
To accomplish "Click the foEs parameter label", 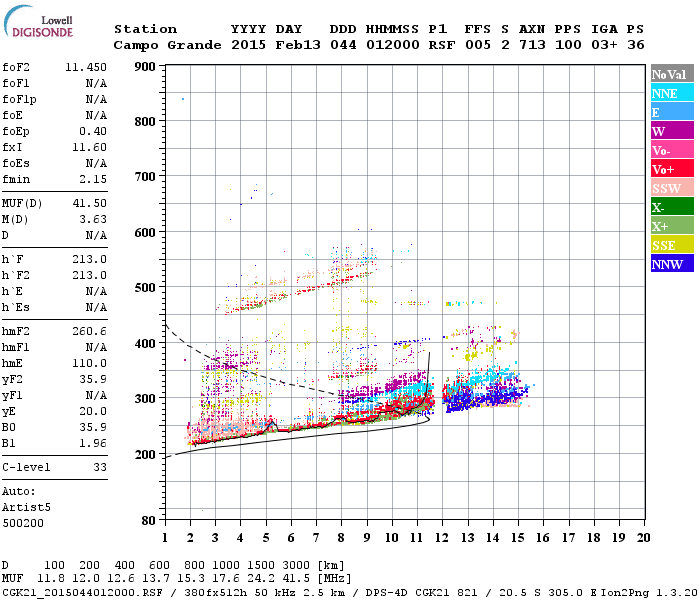I will [x=16, y=163].
